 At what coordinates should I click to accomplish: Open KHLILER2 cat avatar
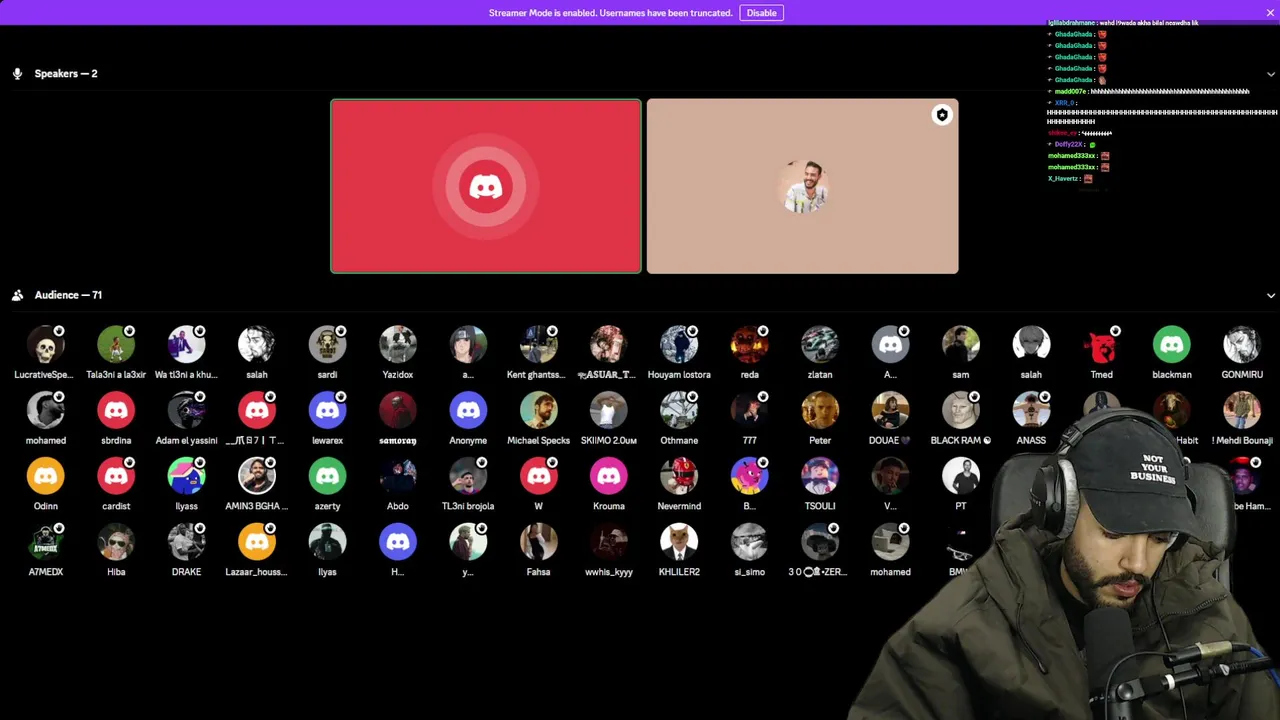[679, 543]
